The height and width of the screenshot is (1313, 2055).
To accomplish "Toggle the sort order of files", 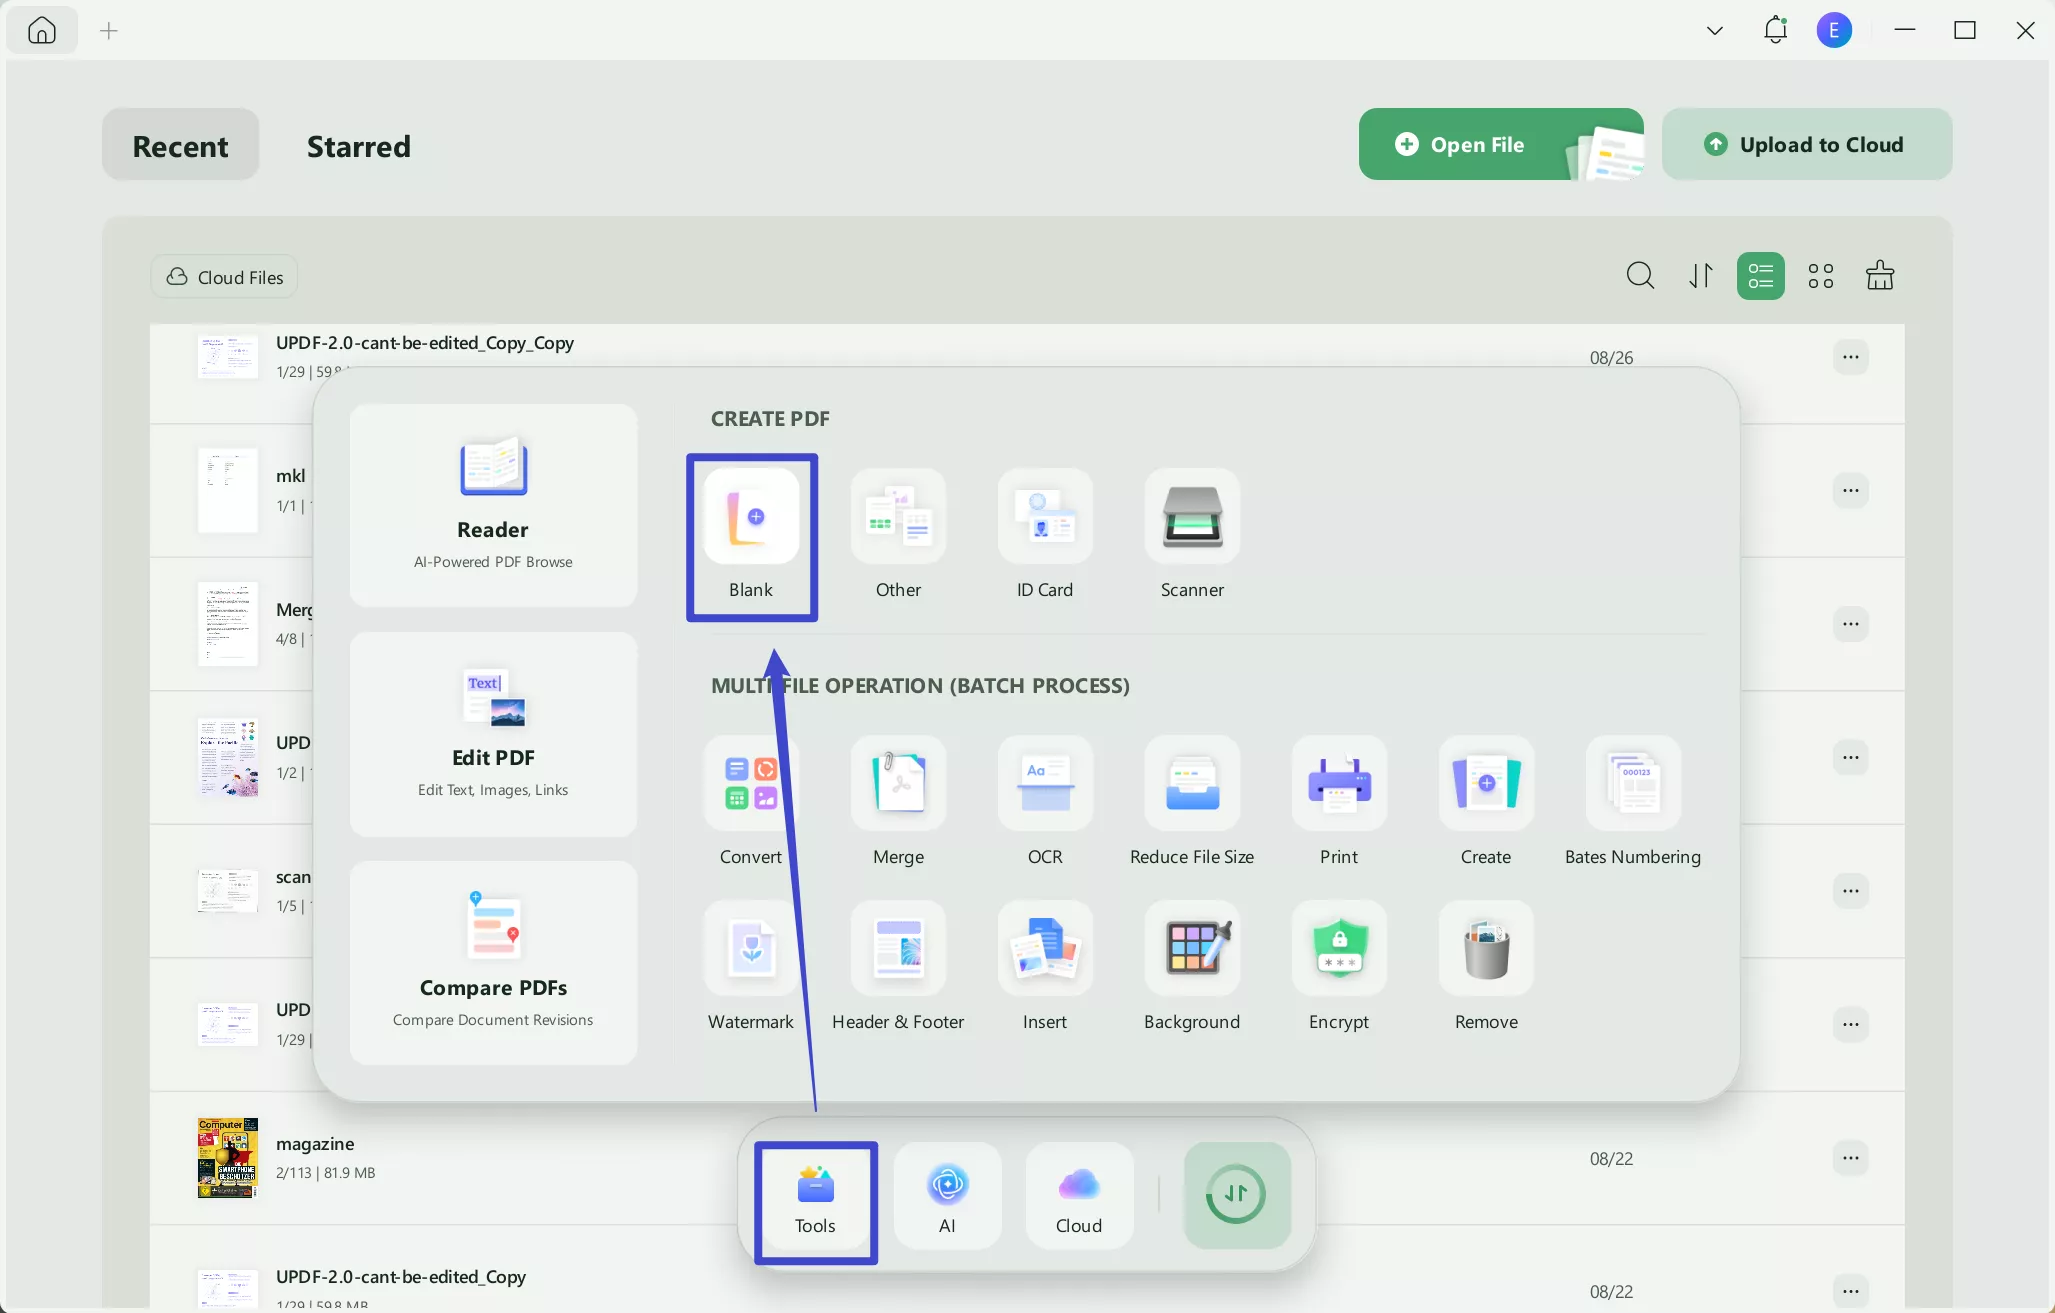I will tap(1700, 275).
